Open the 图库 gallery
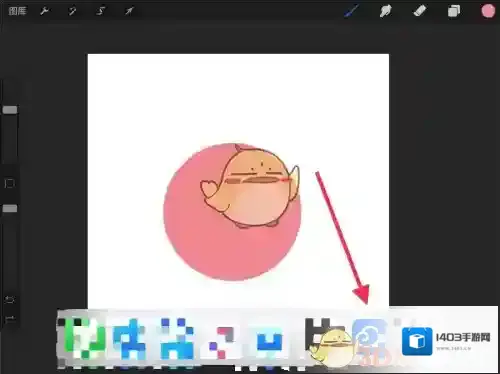This screenshot has width=500, height=374. (17, 11)
